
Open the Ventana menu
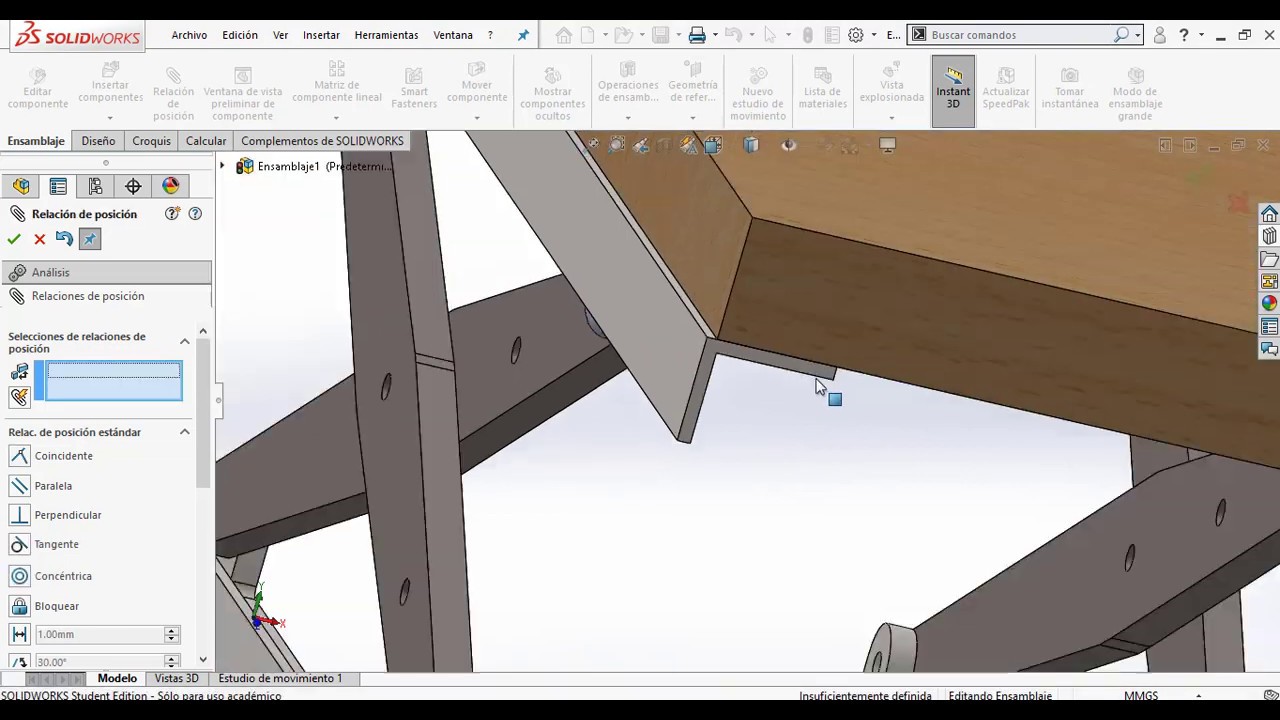point(453,35)
